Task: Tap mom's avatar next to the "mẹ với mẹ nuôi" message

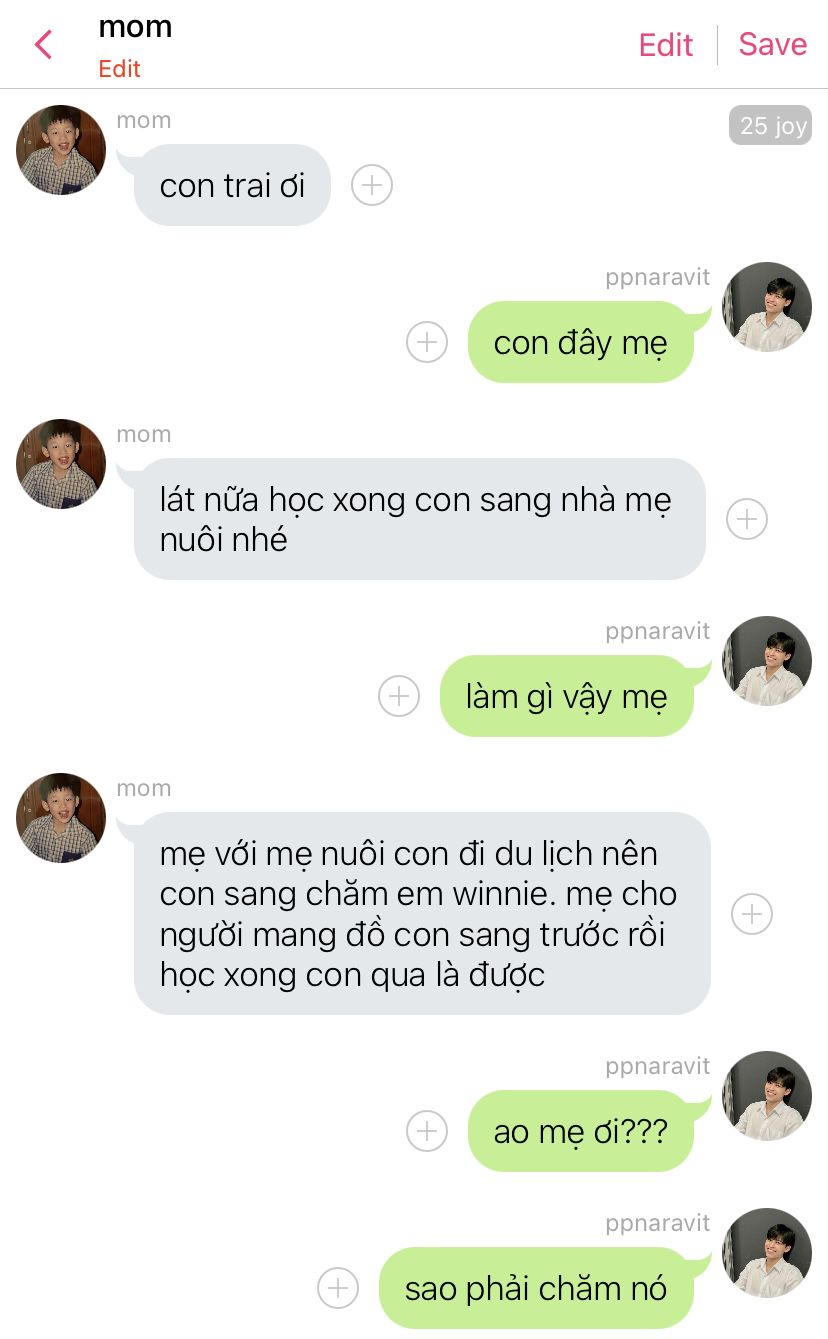Action: [61, 818]
